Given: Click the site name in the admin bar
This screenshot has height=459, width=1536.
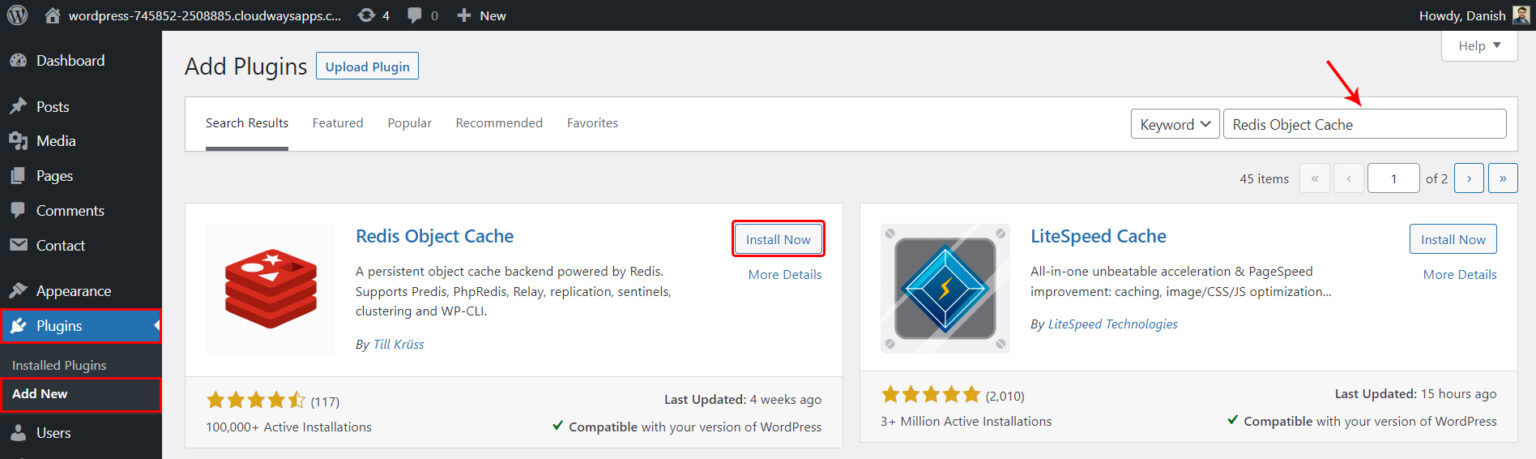Looking at the screenshot, I should pyautogui.click(x=204, y=15).
